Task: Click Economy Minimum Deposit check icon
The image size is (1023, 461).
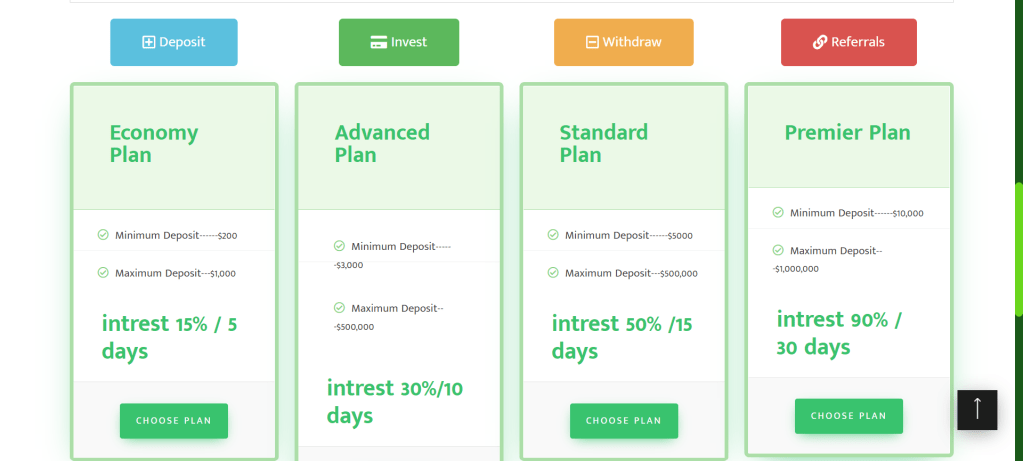Action: point(103,235)
